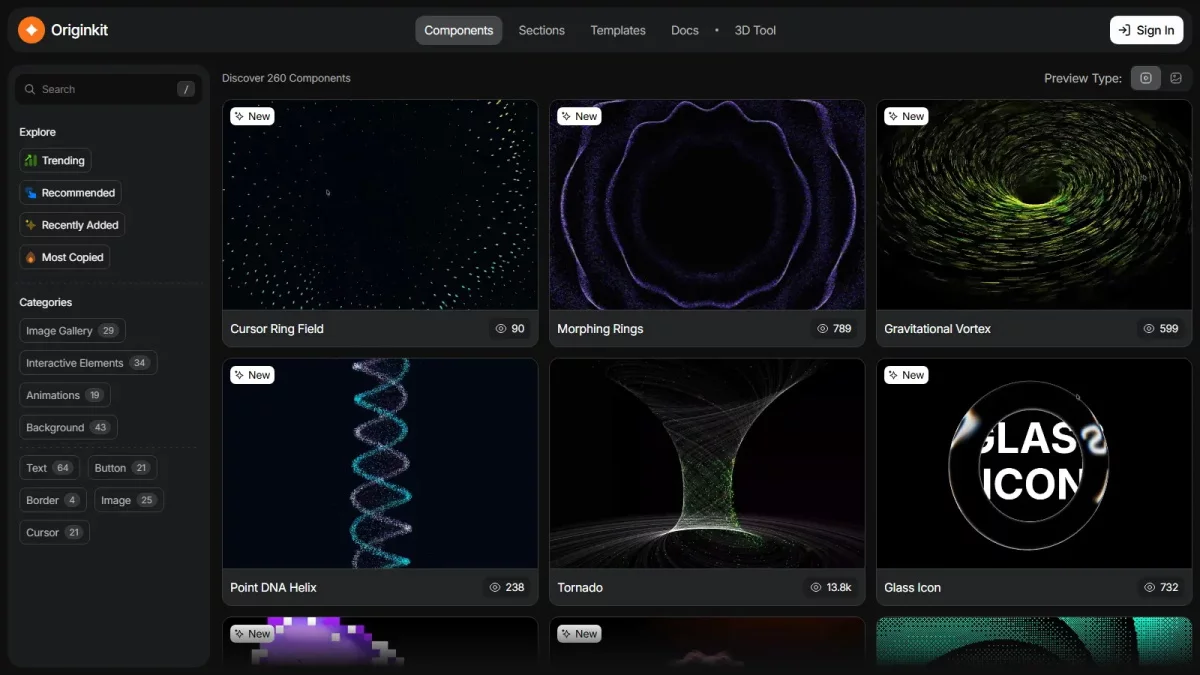Click the New badge on Glass Icon
The width and height of the screenshot is (1200, 675).
(x=906, y=375)
